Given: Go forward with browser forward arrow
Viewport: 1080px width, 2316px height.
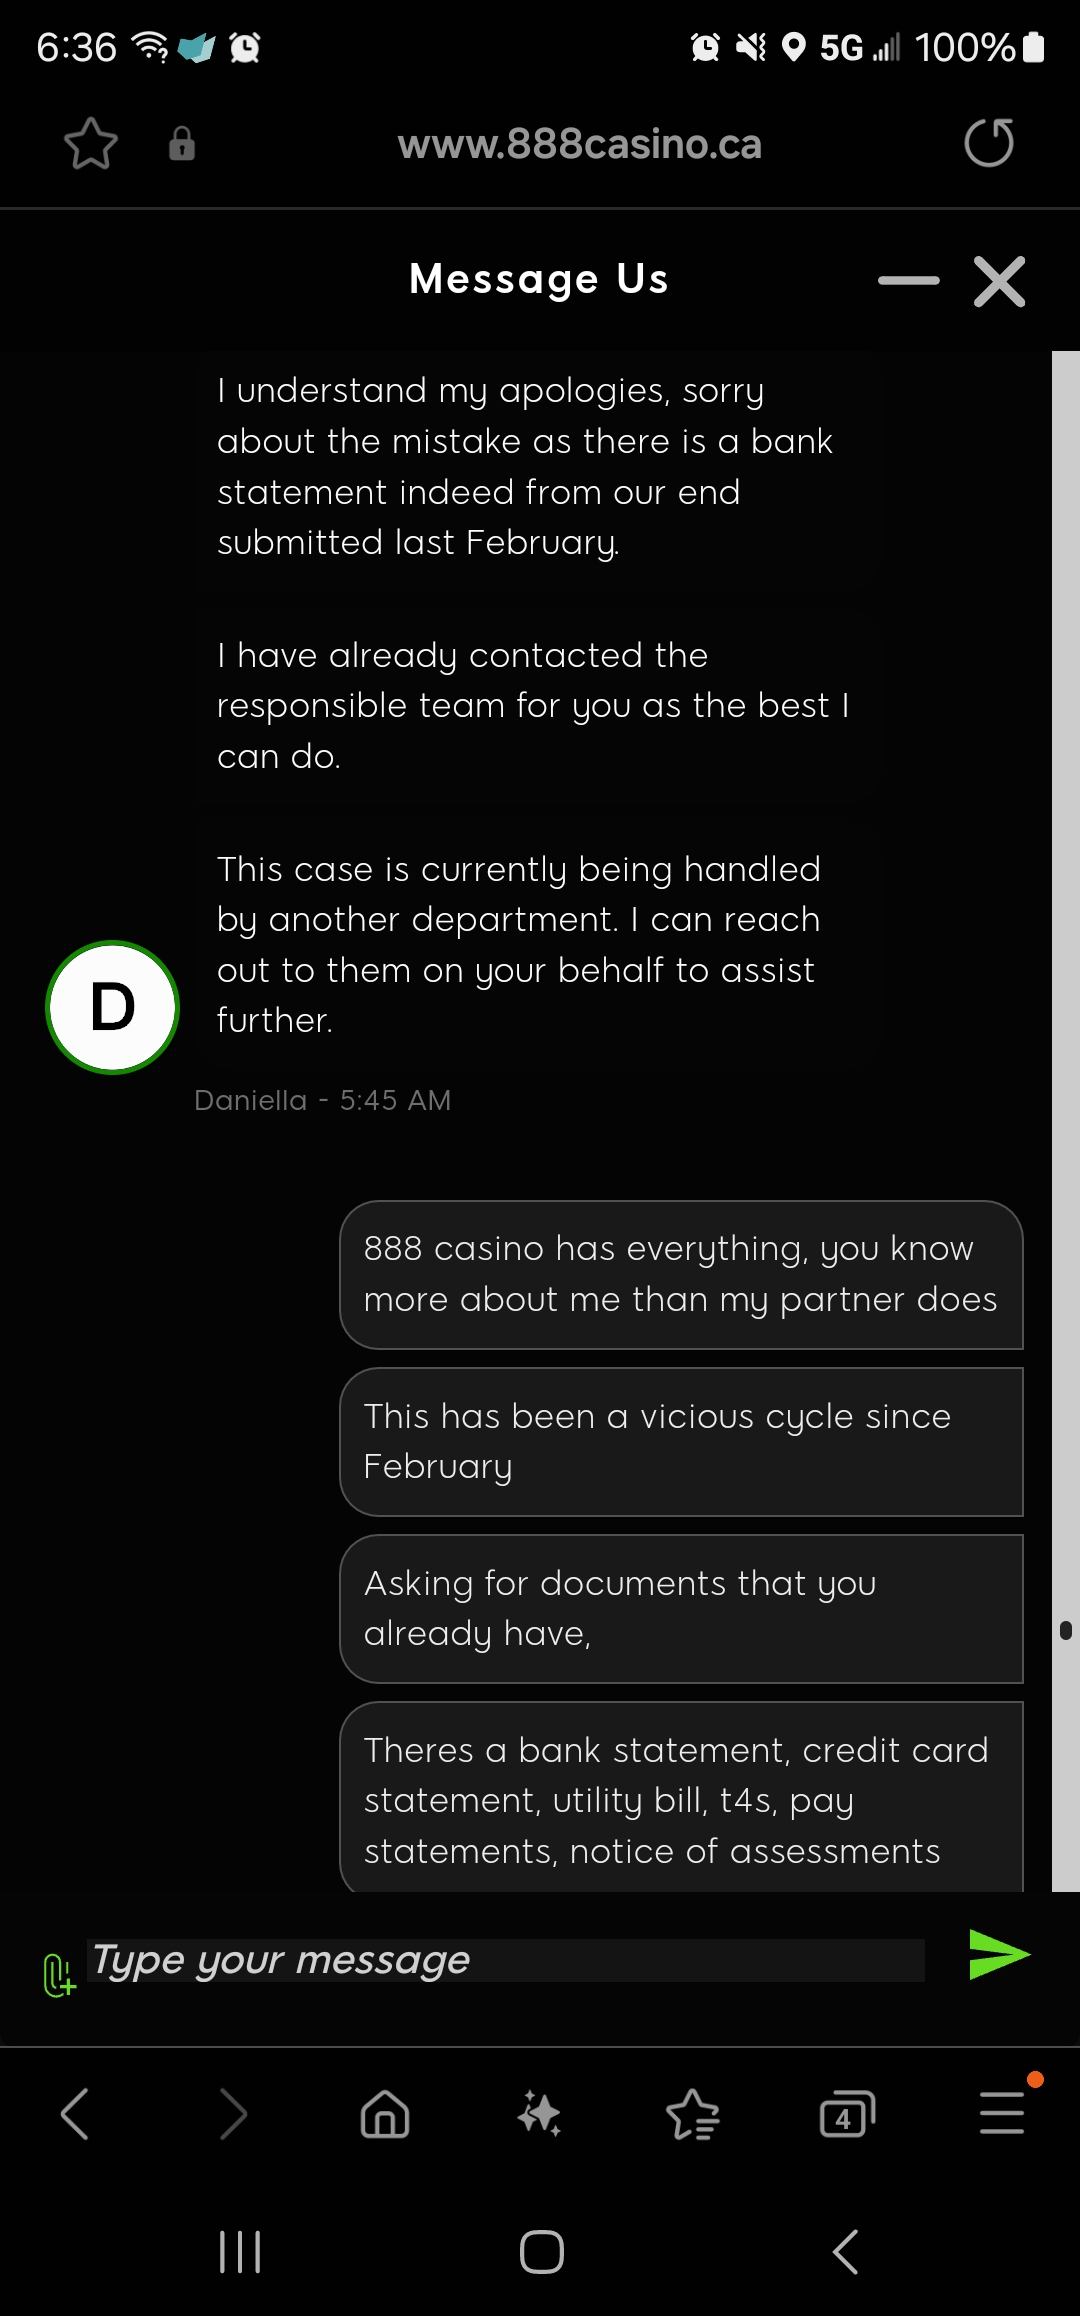Looking at the screenshot, I should click(232, 2114).
